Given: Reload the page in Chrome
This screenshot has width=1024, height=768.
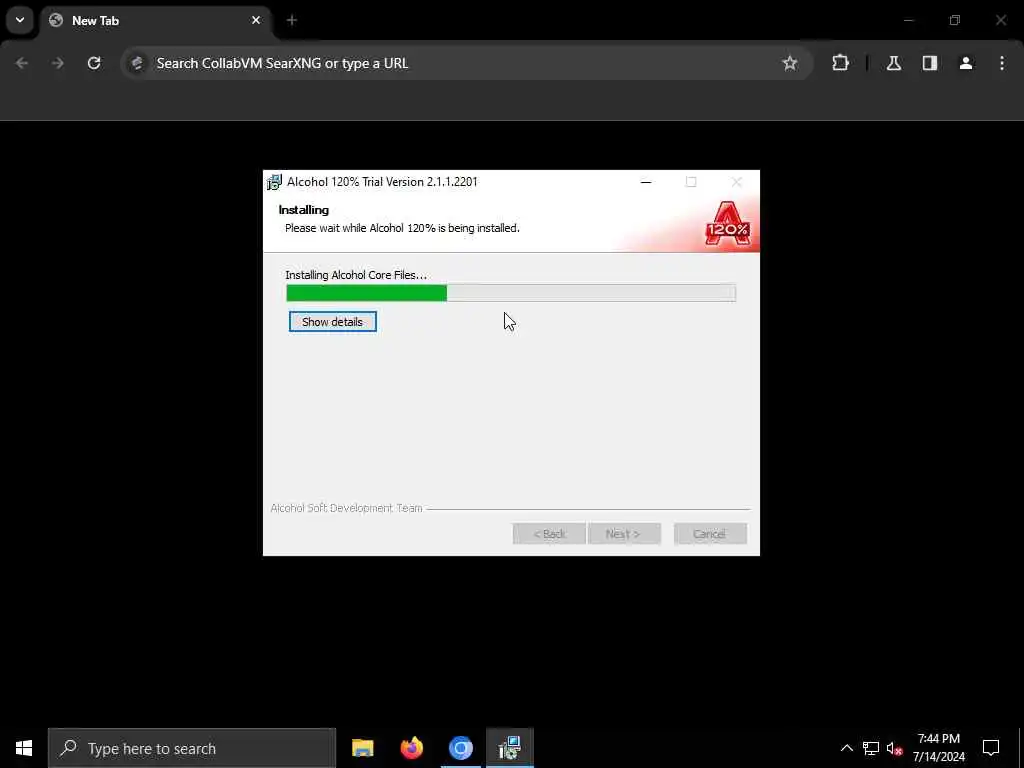Looking at the screenshot, I should point(94,63).
